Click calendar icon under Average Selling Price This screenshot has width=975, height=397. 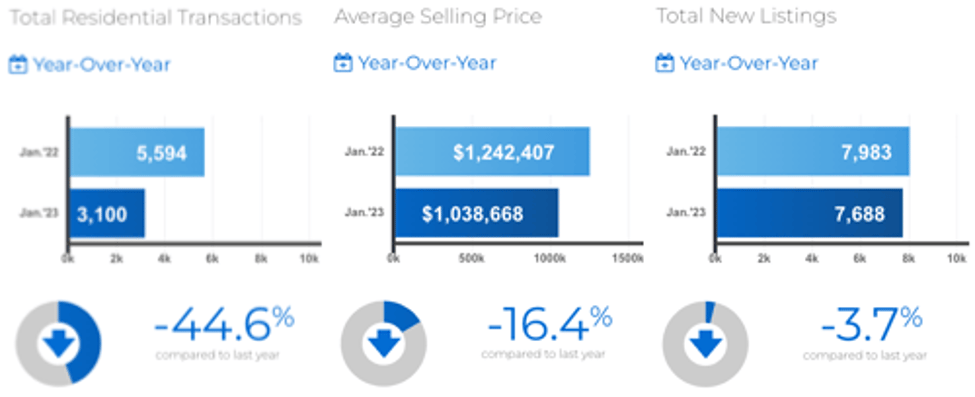[x=343, y=63]
